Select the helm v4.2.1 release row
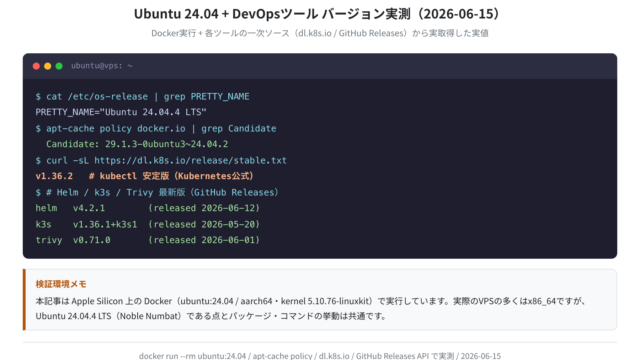Viewport: 640px width, 360px height. pos(147,208)
